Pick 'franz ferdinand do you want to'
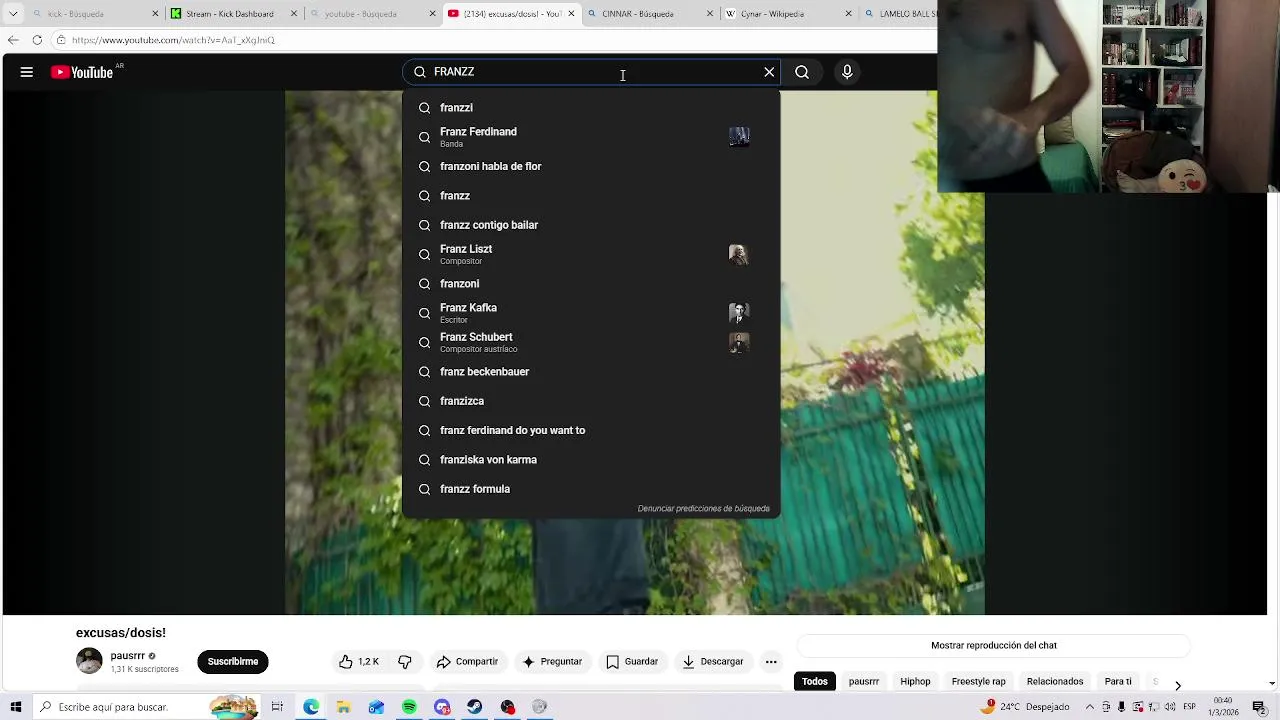Screen dimensions: 1280x720 click(x=591, y=430)
